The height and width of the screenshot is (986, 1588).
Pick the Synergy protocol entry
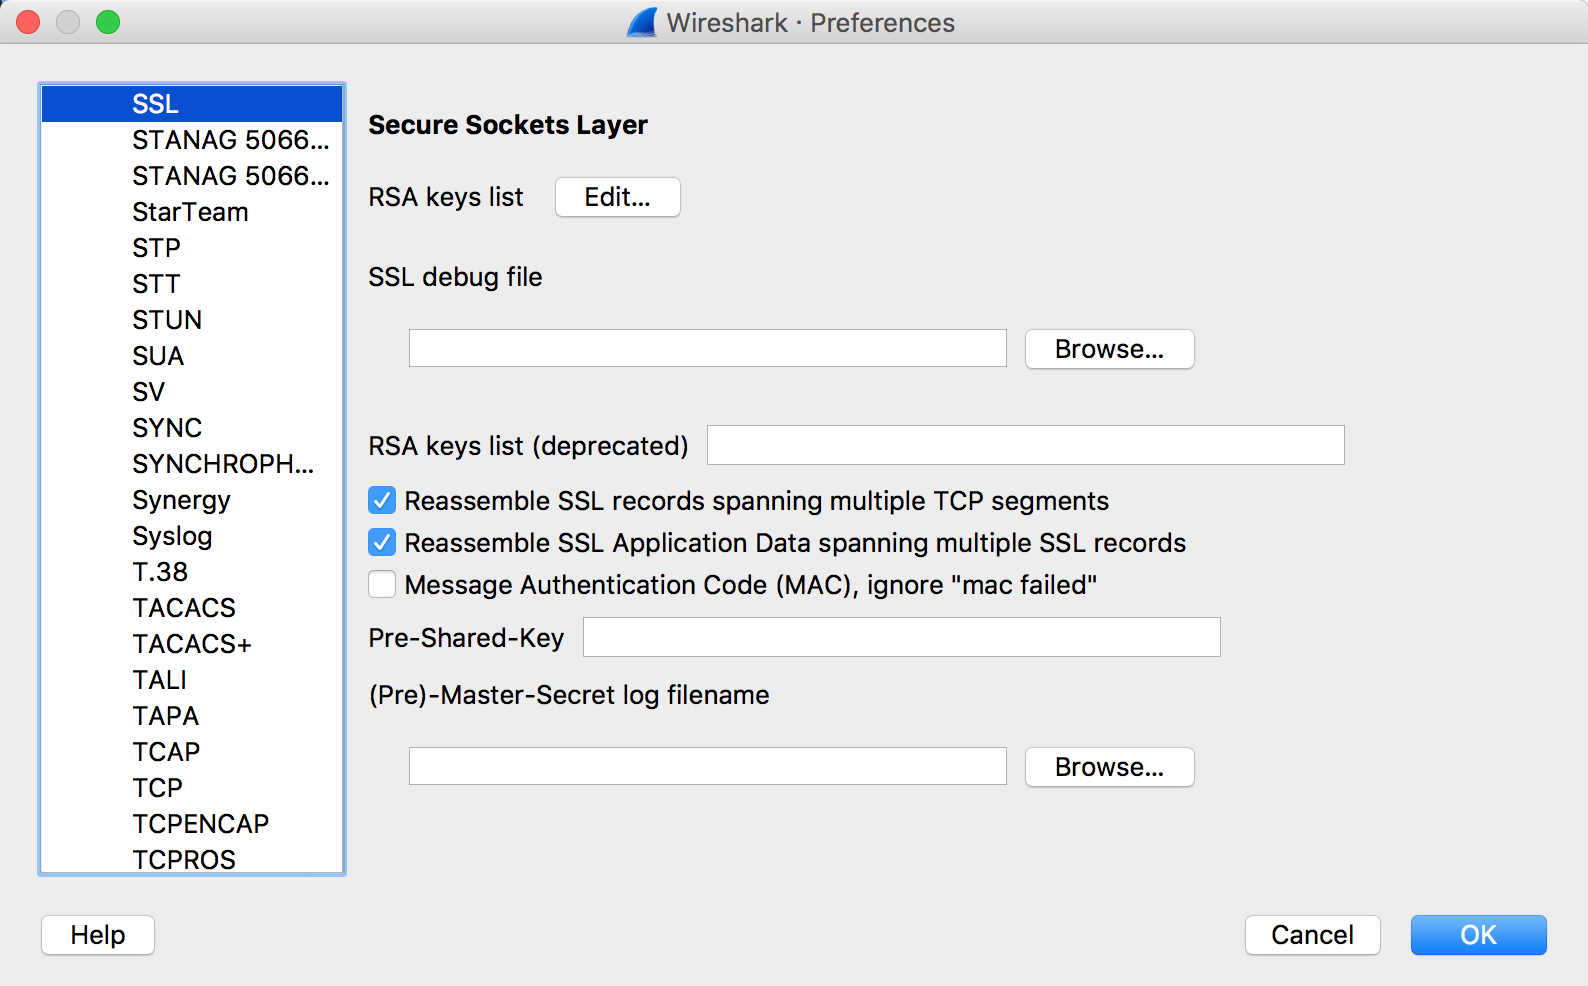pyautogui.click(x=181, y=500)
